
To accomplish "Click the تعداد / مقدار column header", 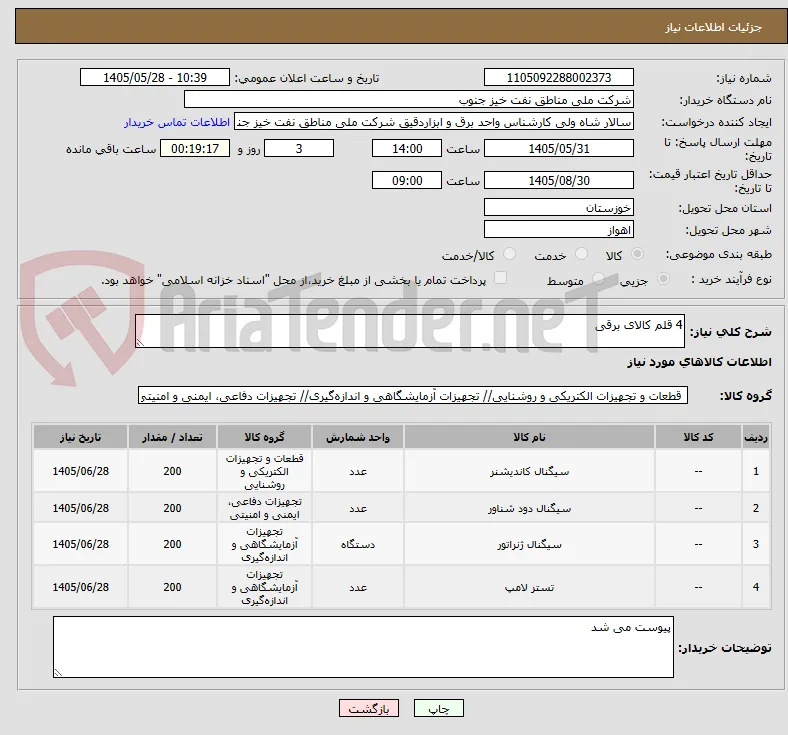I will (172, 437).
